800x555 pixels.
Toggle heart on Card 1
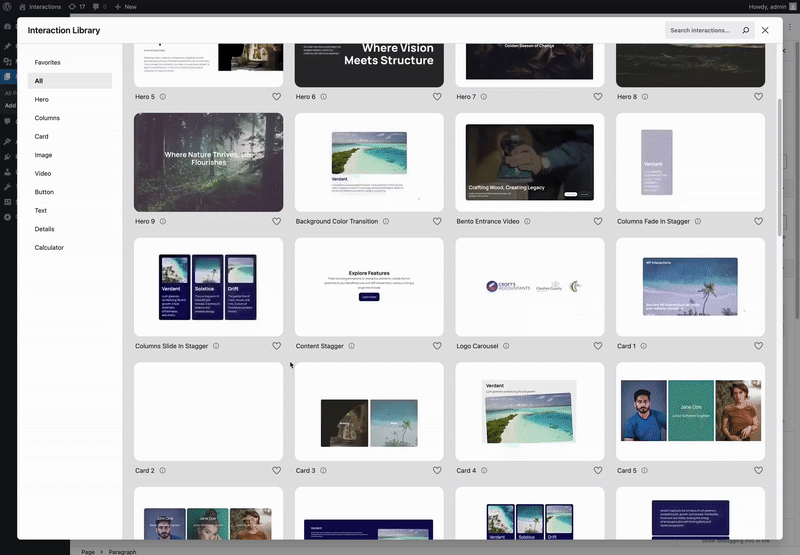pyautogui.click(x=759, y=346)
